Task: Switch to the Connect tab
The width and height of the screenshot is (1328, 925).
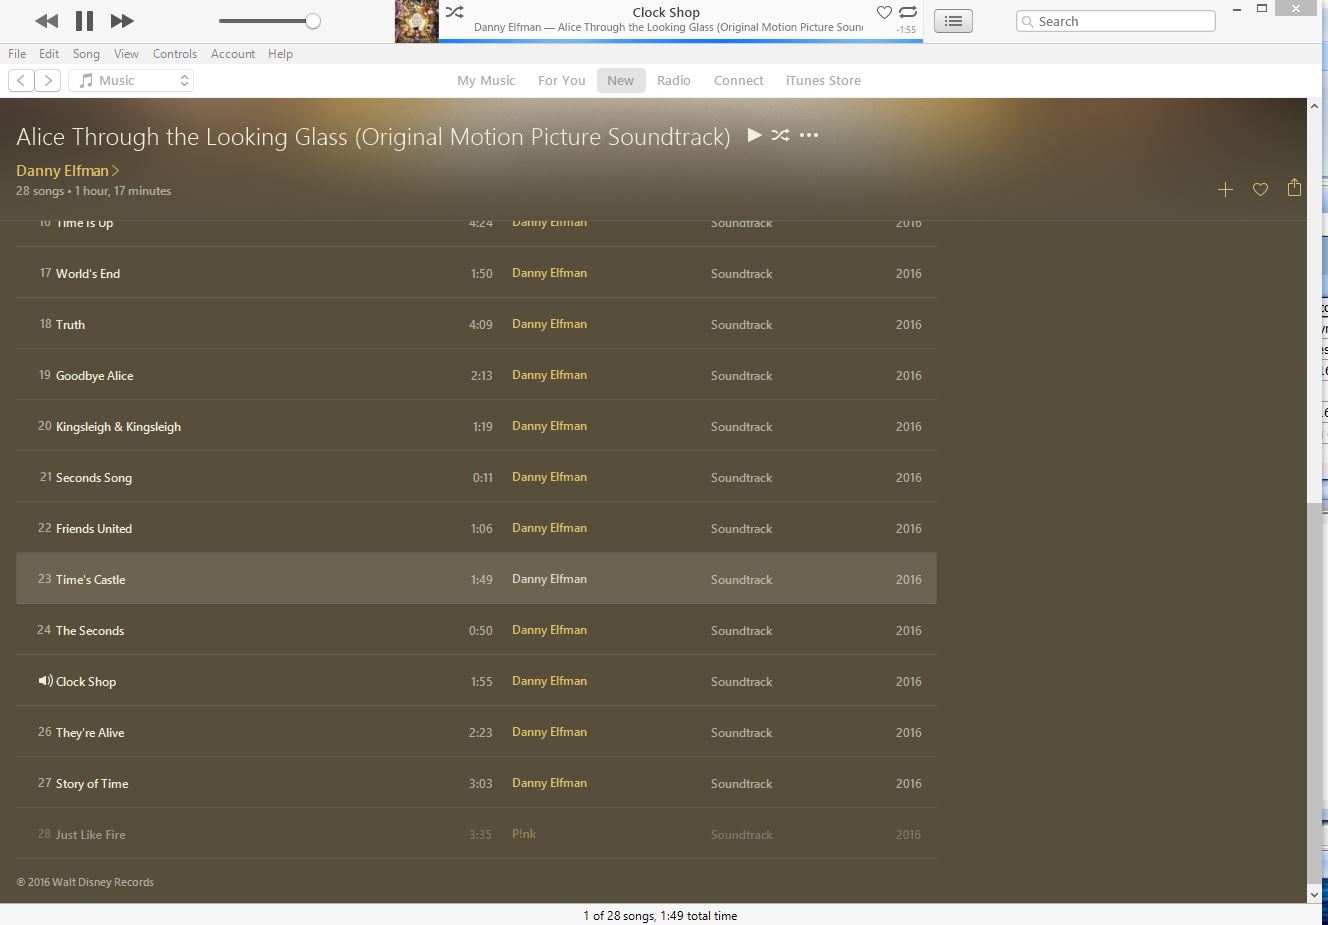Action: (739, 81)
